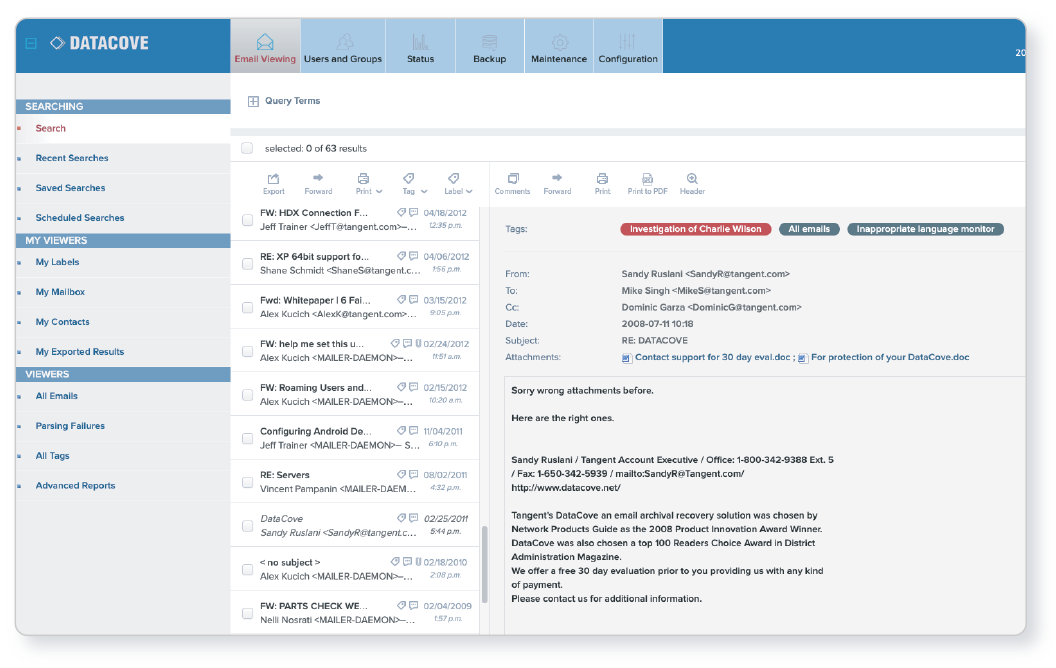
Task: Go to Scheduled Searches
Action: coord(80,218)
